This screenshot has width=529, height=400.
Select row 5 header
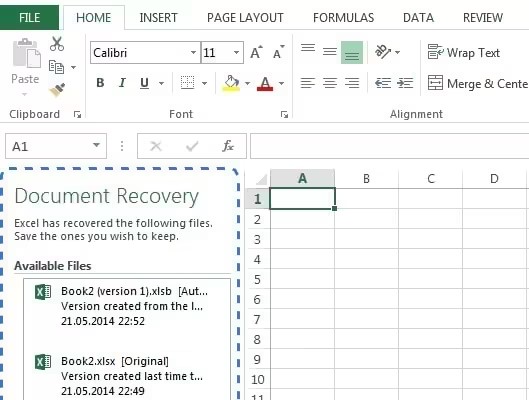pyautogui.click(x=258, y=279)
